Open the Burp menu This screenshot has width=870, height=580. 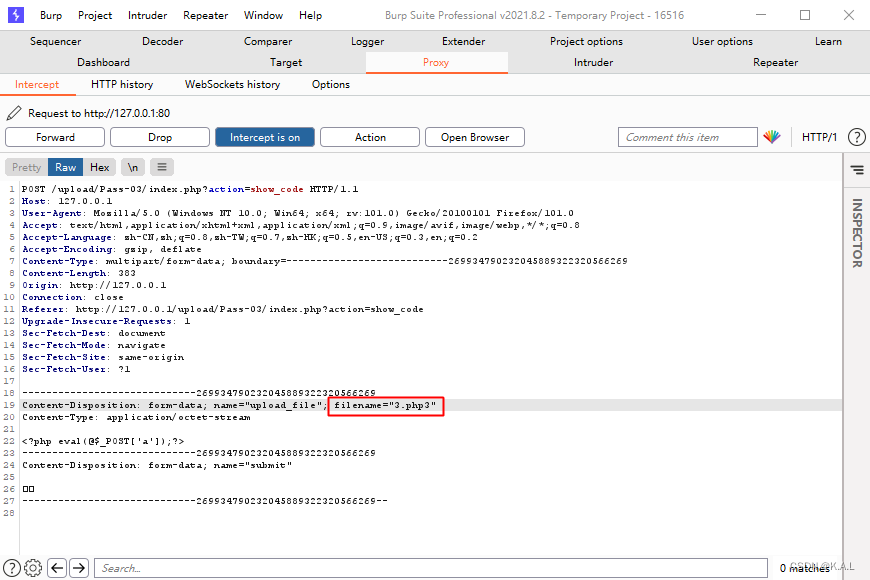pyautogui.click(x=51, y=16)
